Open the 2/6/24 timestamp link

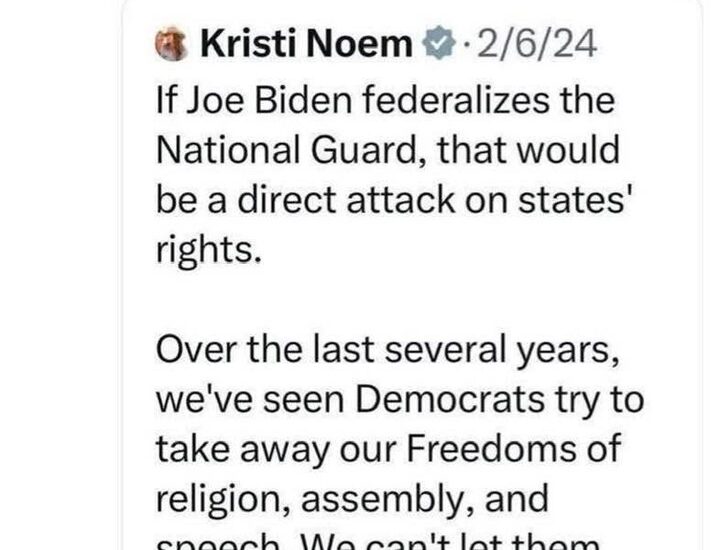click(537, 44)
